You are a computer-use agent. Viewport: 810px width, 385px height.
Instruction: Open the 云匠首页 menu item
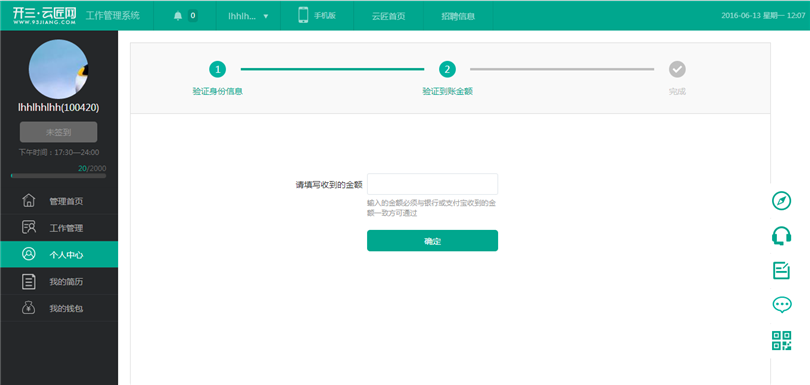(388, 16)
